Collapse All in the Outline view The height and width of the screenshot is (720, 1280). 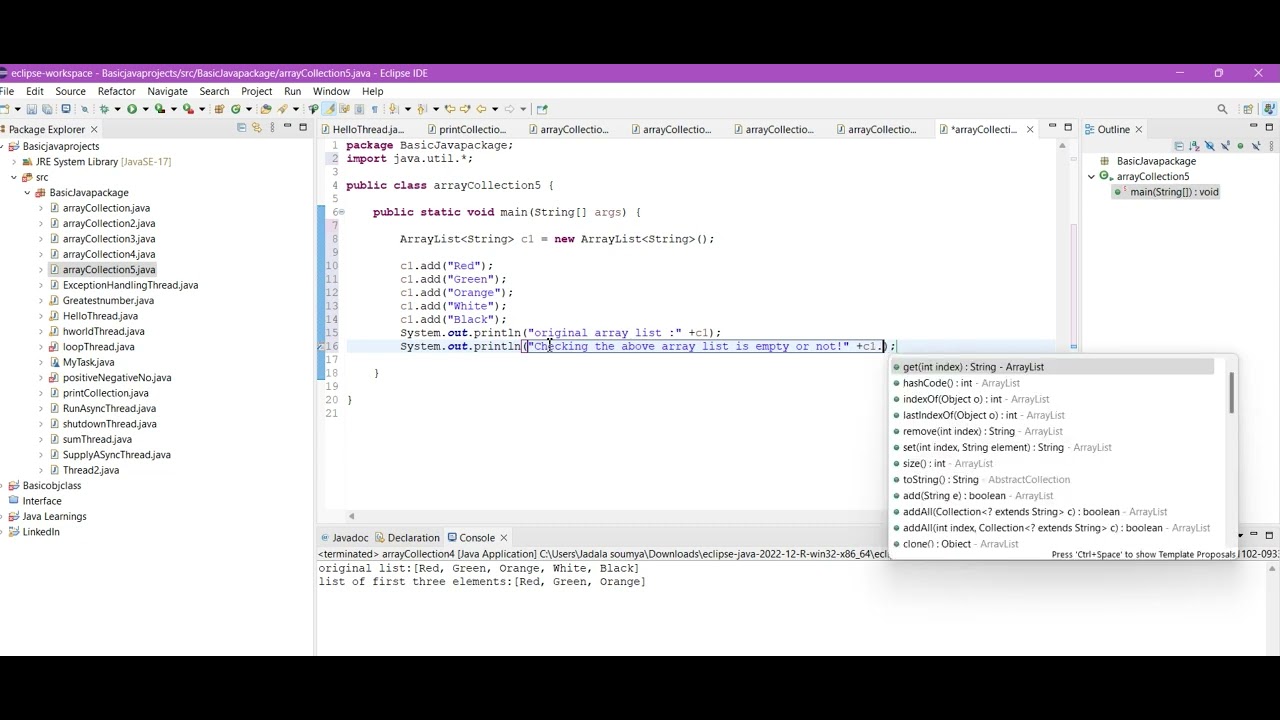click(1179, 146)
